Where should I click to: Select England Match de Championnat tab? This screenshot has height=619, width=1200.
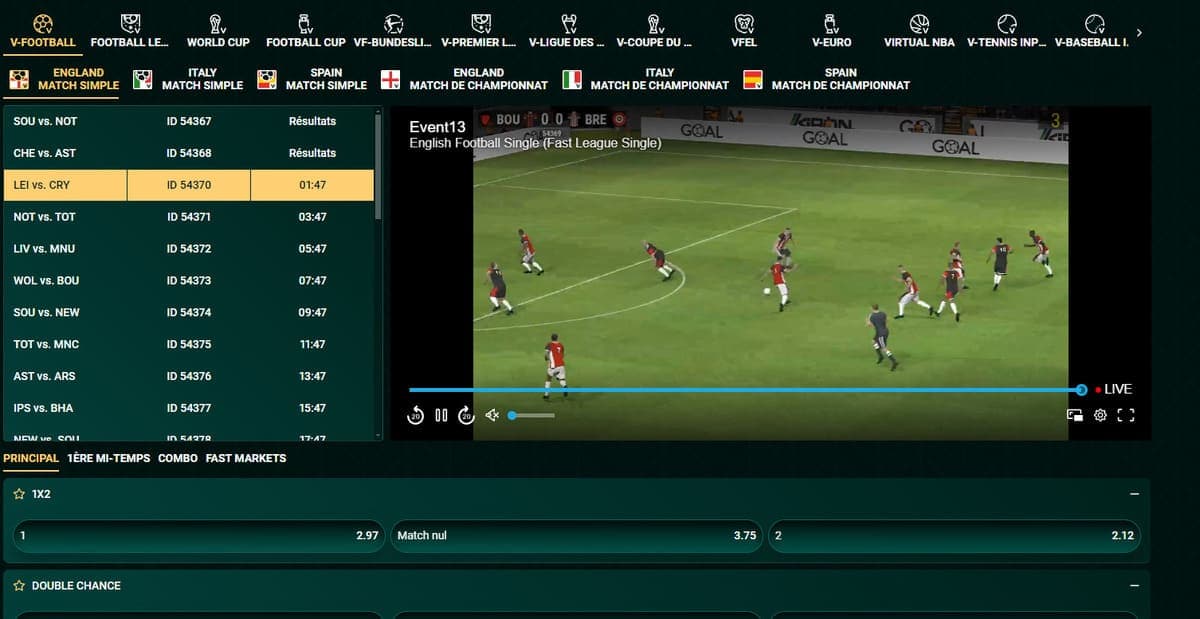(465, 79)
